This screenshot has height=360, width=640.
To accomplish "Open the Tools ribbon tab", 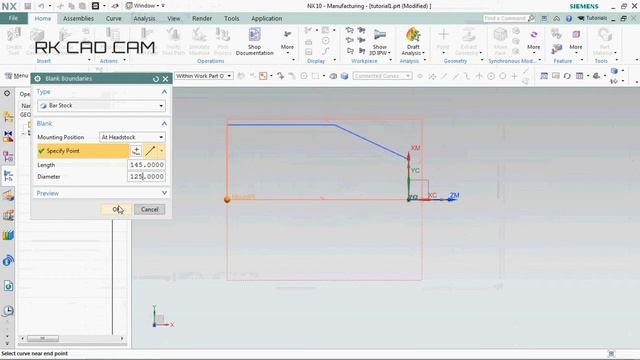I will pos(231,18).
